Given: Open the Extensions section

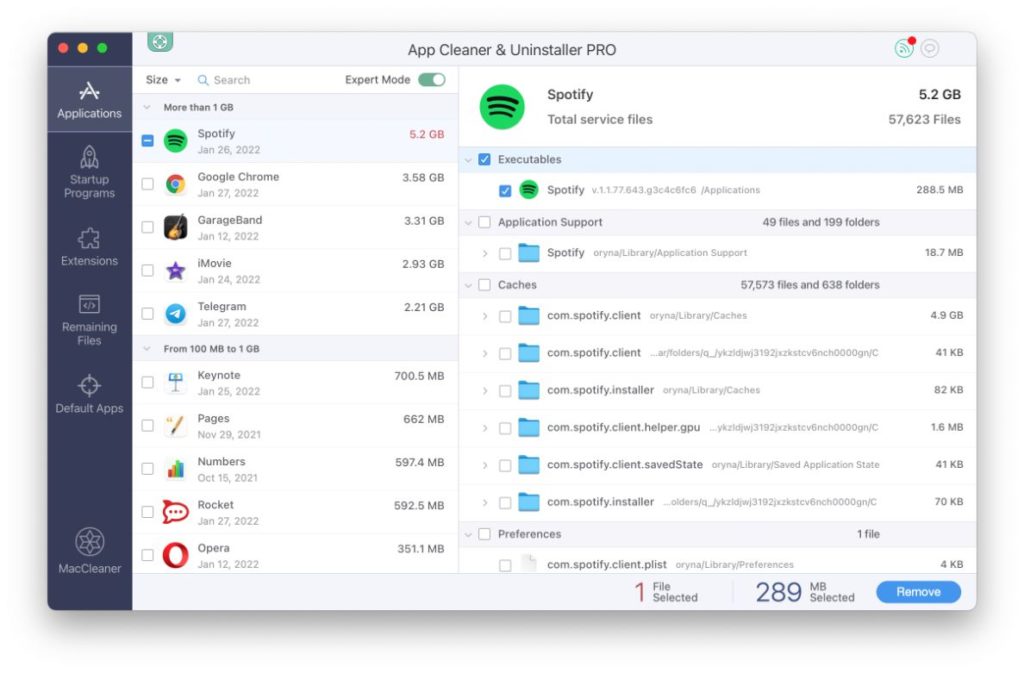Looking at the screenshot, I should point(88,248).
